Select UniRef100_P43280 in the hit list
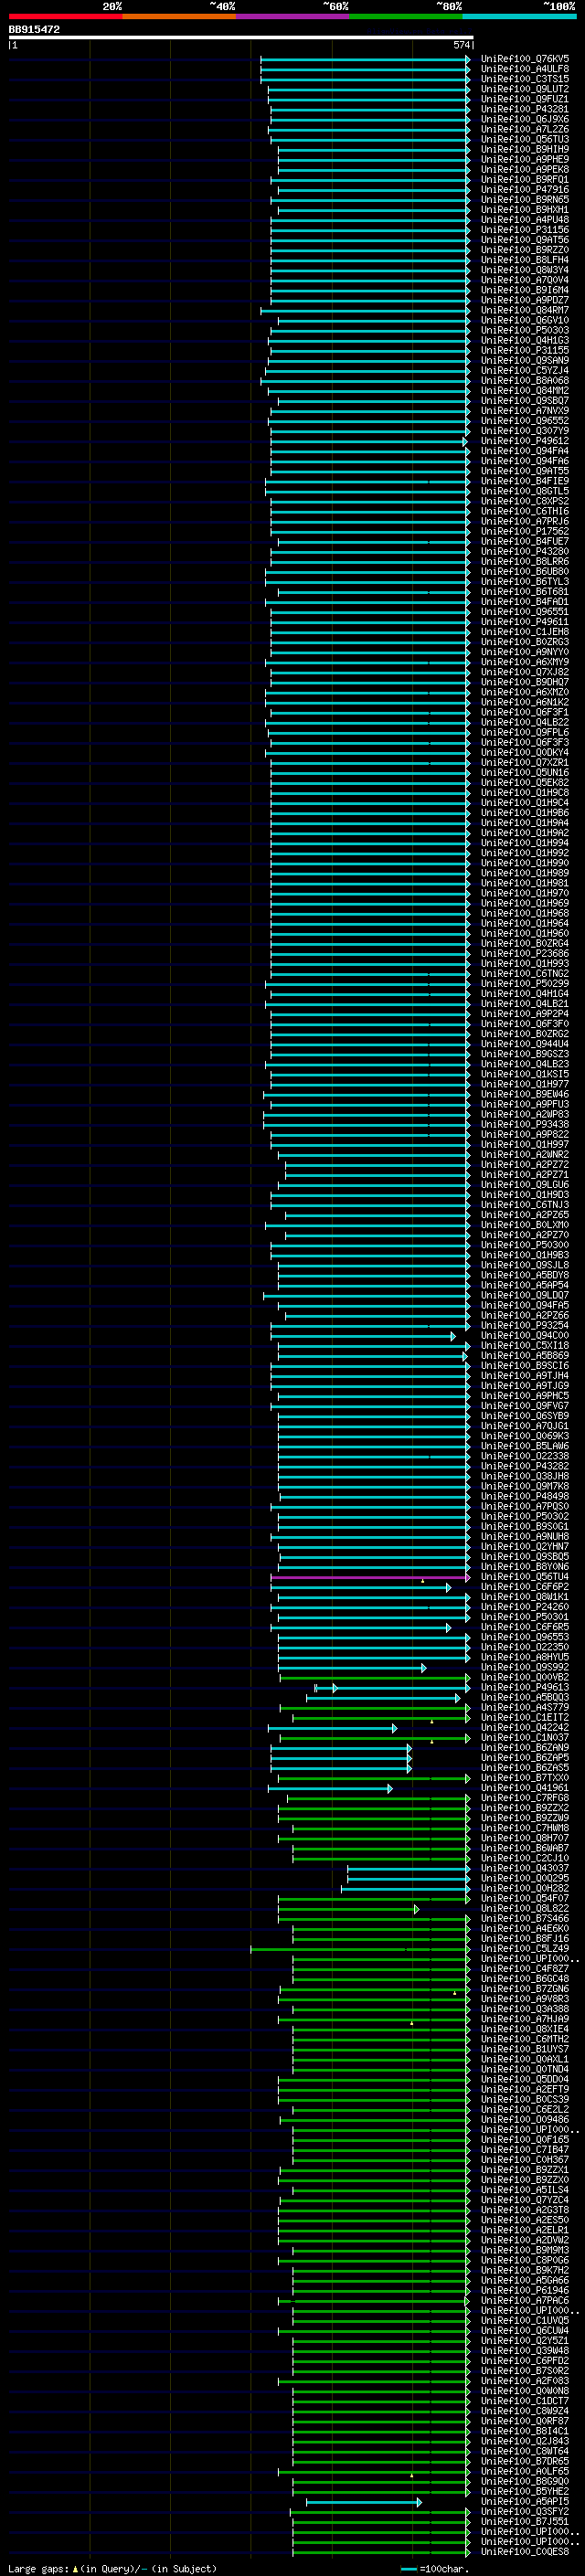 (525, 551)
